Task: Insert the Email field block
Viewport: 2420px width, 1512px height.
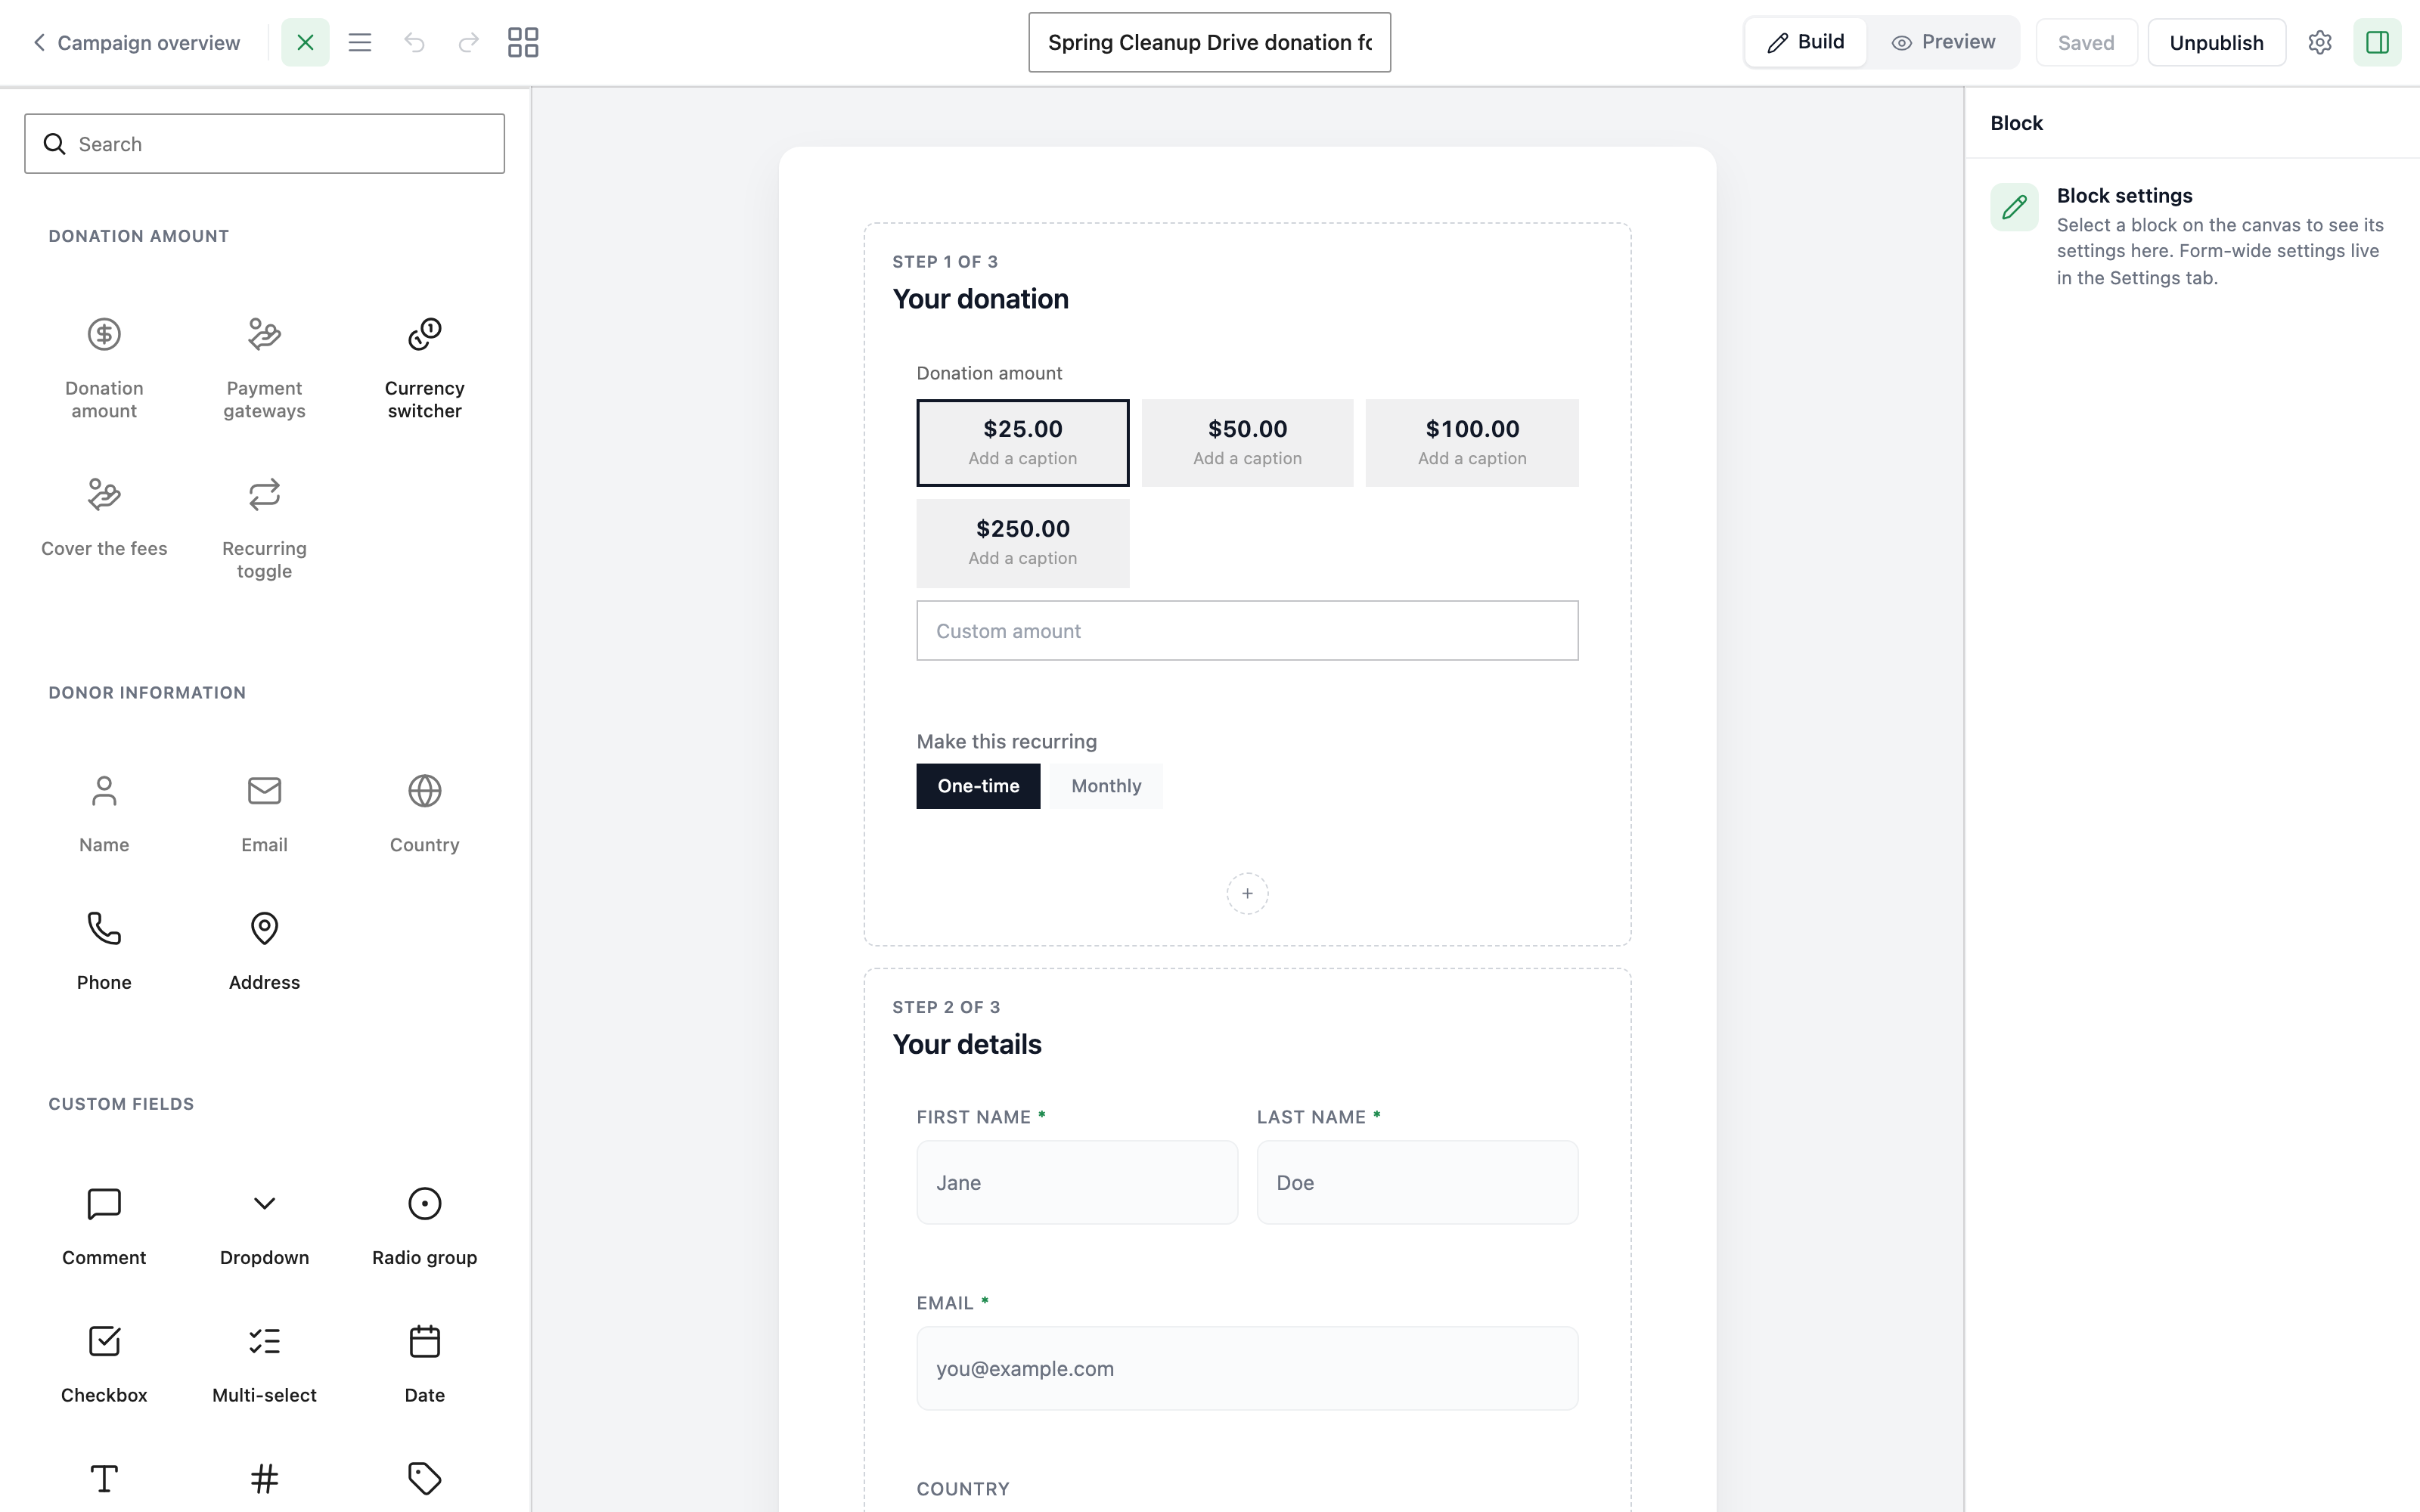Action: (x=264, y=813)
